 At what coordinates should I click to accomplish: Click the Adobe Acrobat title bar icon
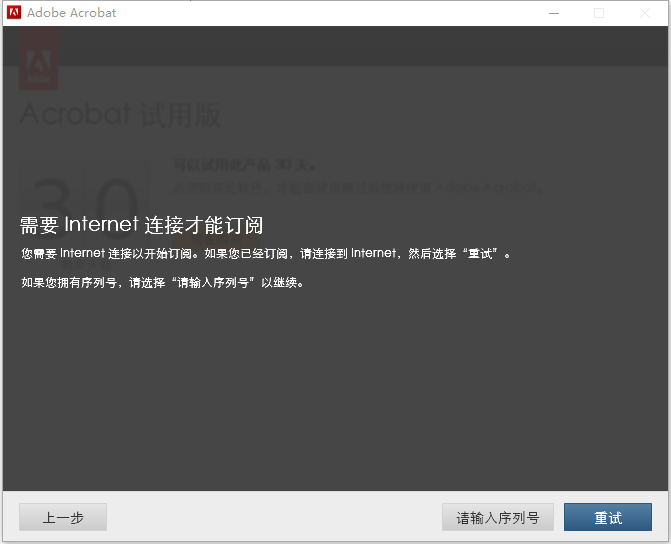(14, 12)
